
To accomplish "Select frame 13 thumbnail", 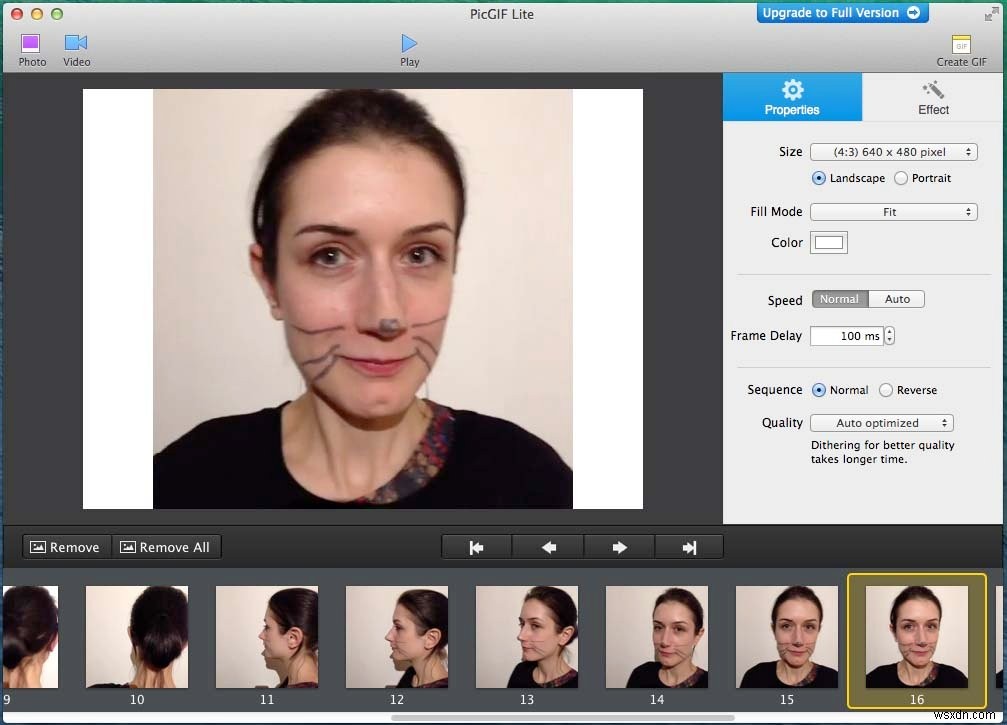I will point(527,637).
